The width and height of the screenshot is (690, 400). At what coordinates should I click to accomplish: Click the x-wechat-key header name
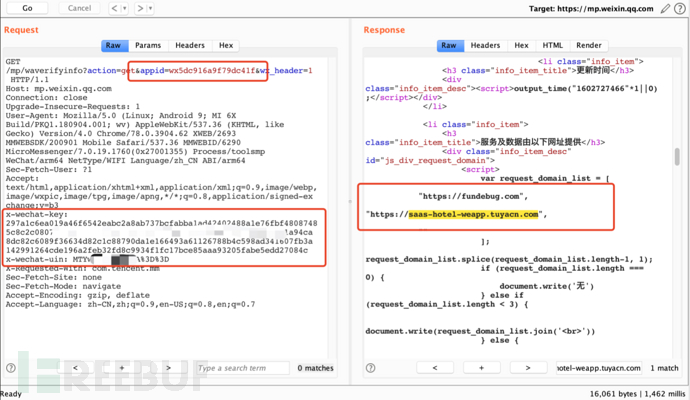click(x=36, y=214)
